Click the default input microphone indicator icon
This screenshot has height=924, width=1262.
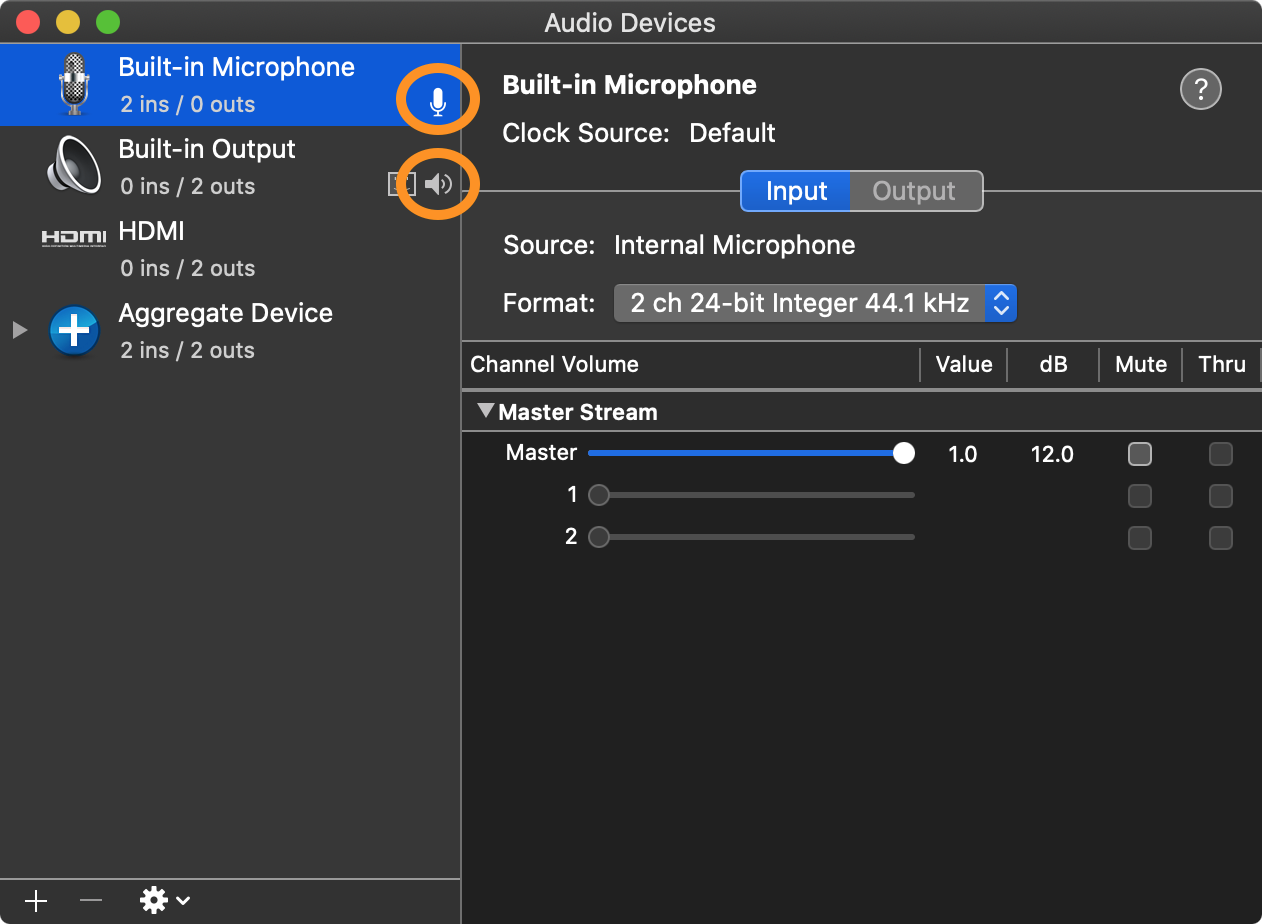click(437, 102)
